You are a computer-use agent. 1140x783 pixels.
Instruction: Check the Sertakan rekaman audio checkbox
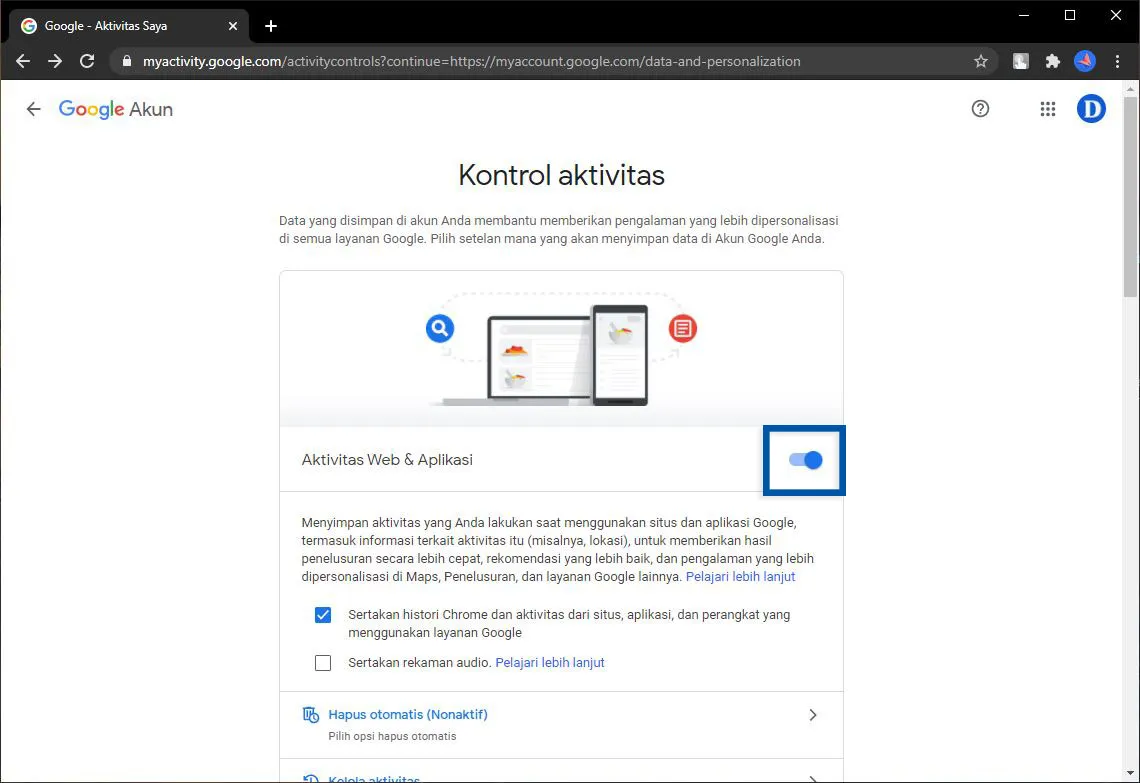(323, 662)
